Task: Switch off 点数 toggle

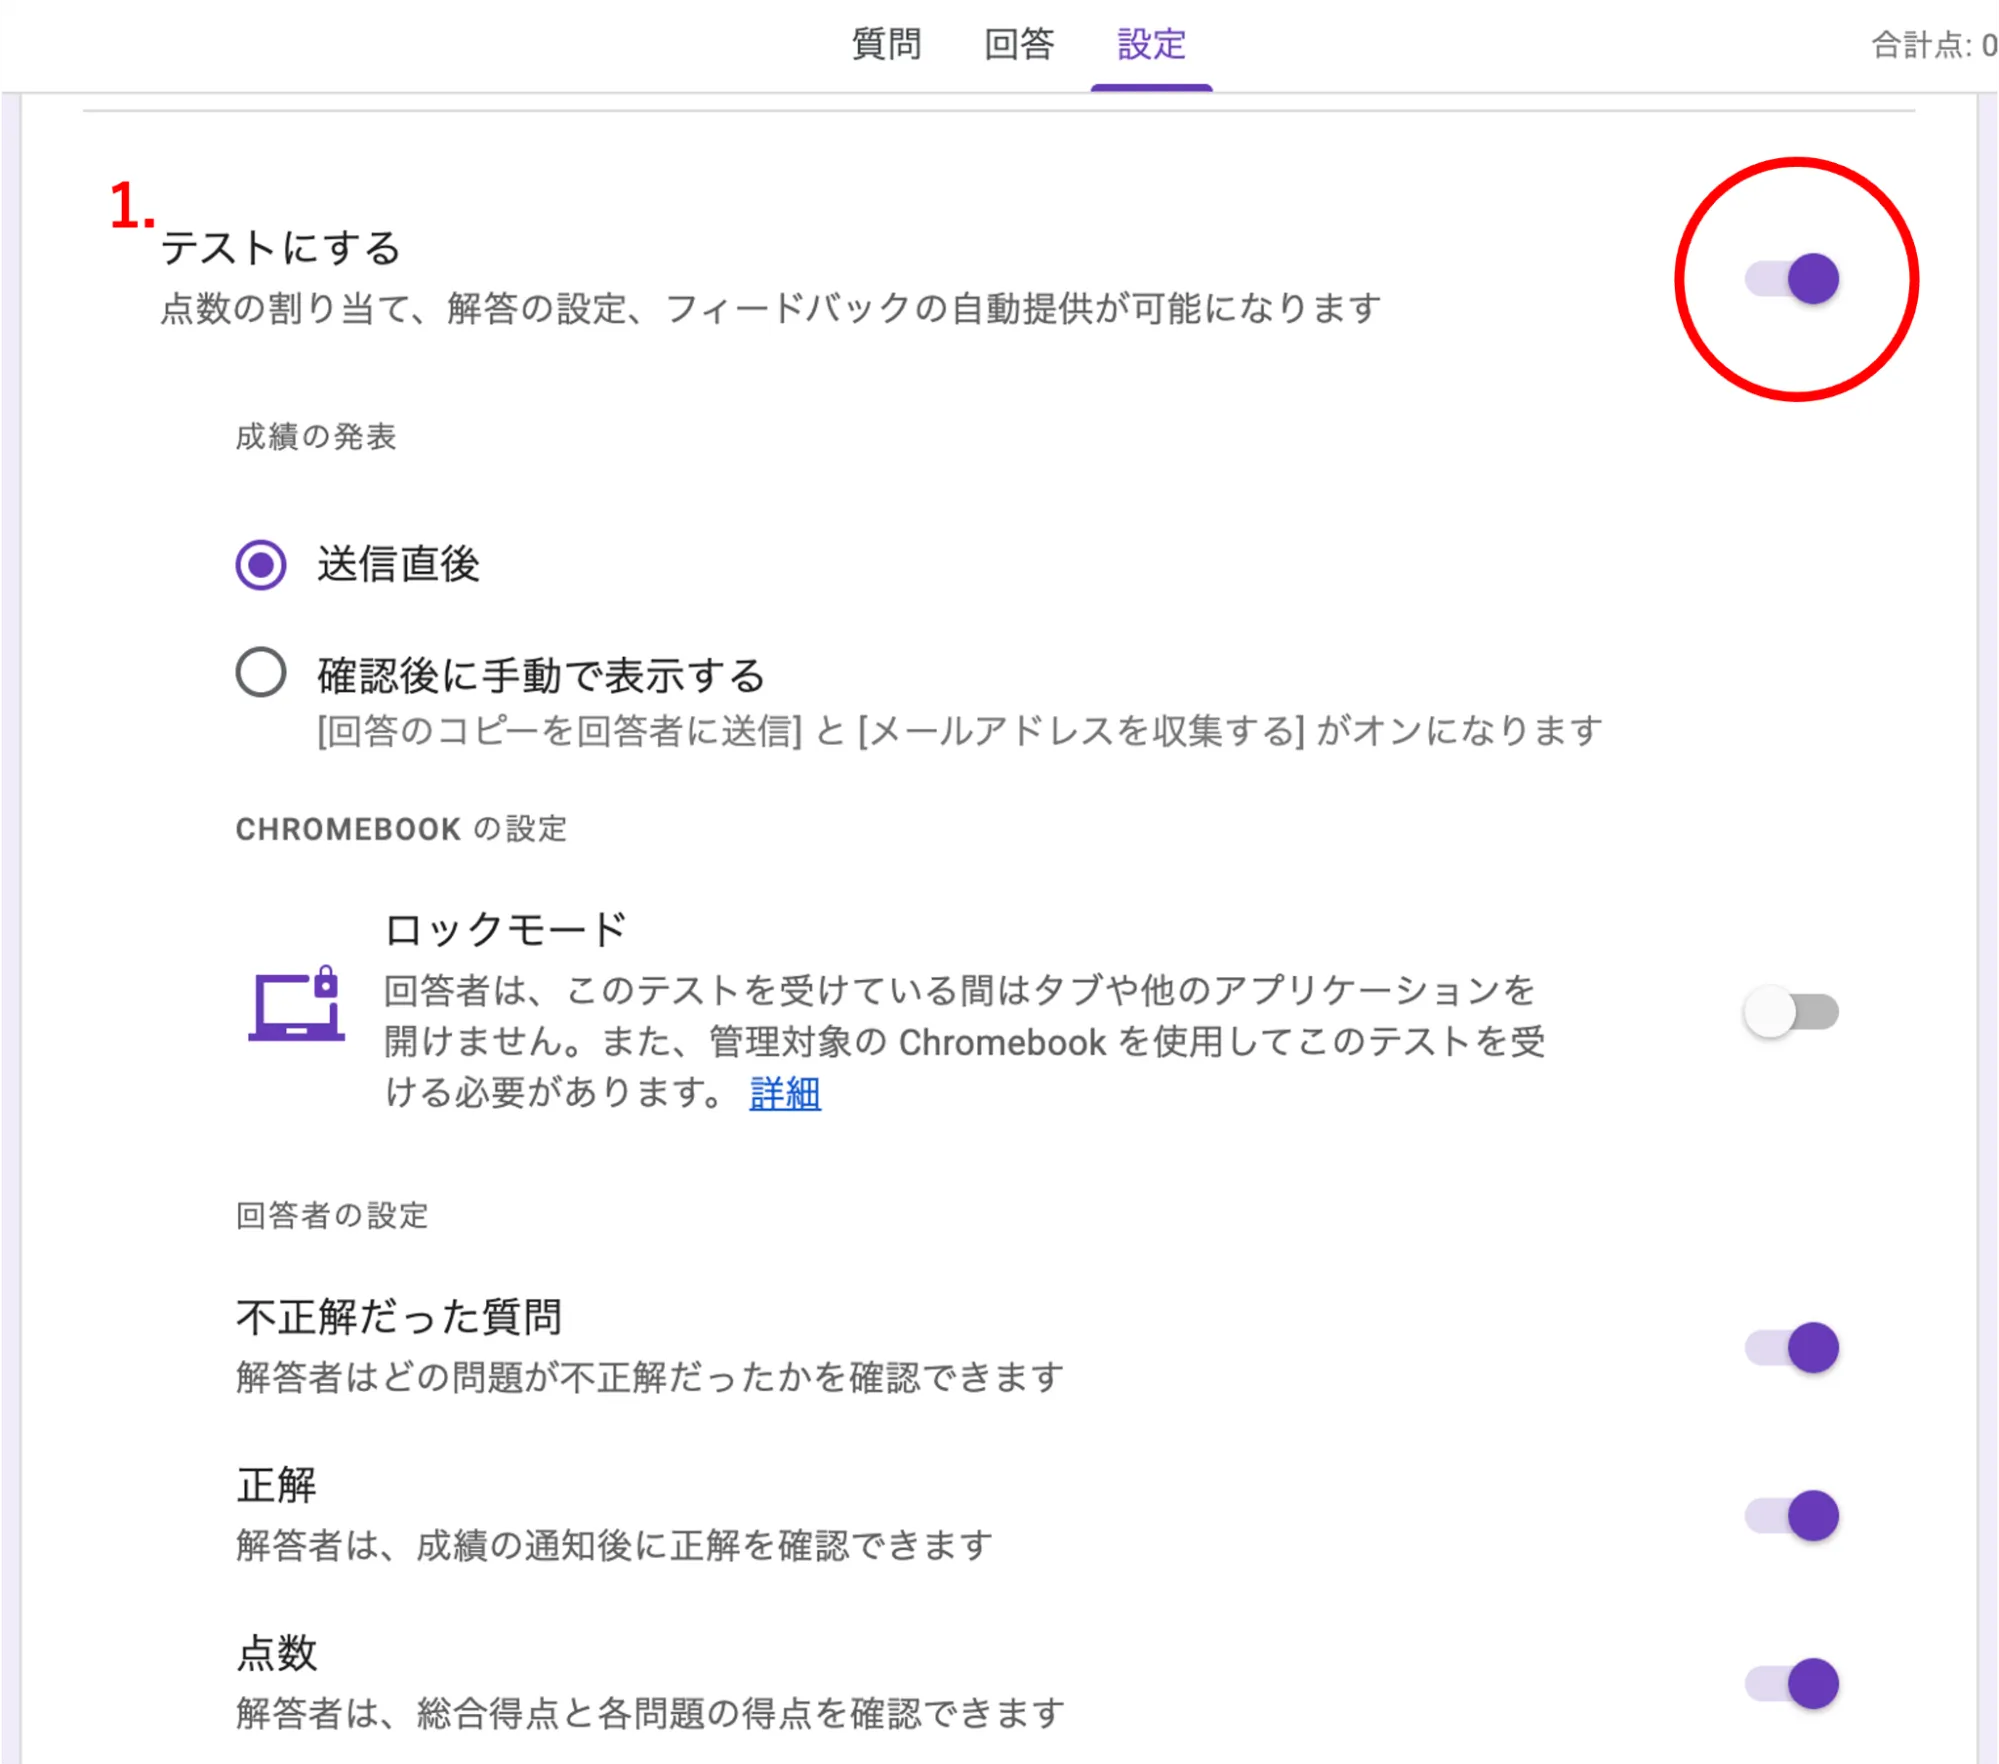Action: click(x=1792, y=1684)
